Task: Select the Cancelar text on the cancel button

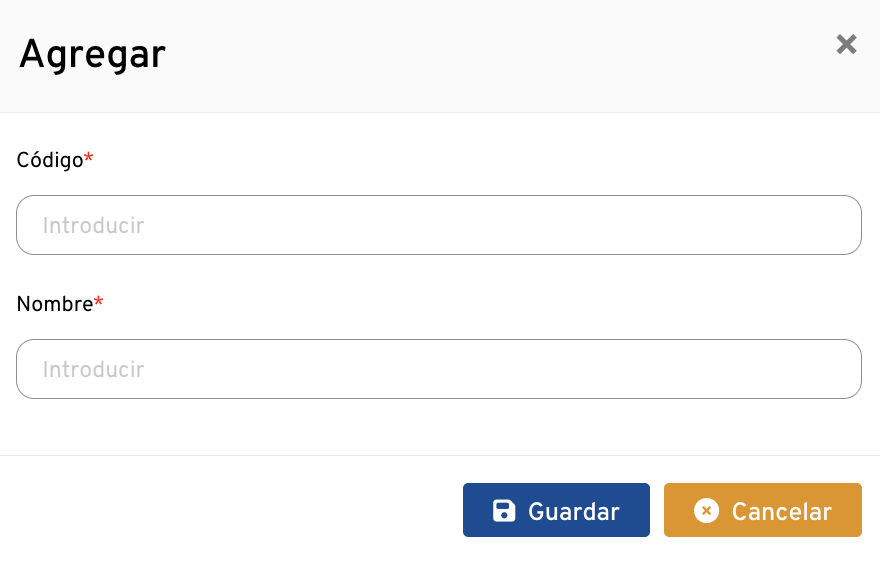Action: [x=781, y=512]
